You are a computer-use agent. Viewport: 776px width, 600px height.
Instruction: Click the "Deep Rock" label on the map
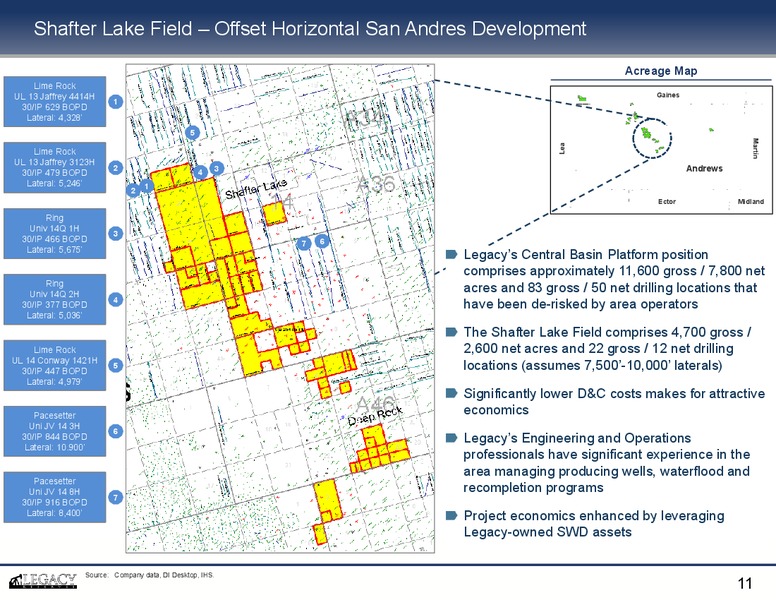(375, 416)
